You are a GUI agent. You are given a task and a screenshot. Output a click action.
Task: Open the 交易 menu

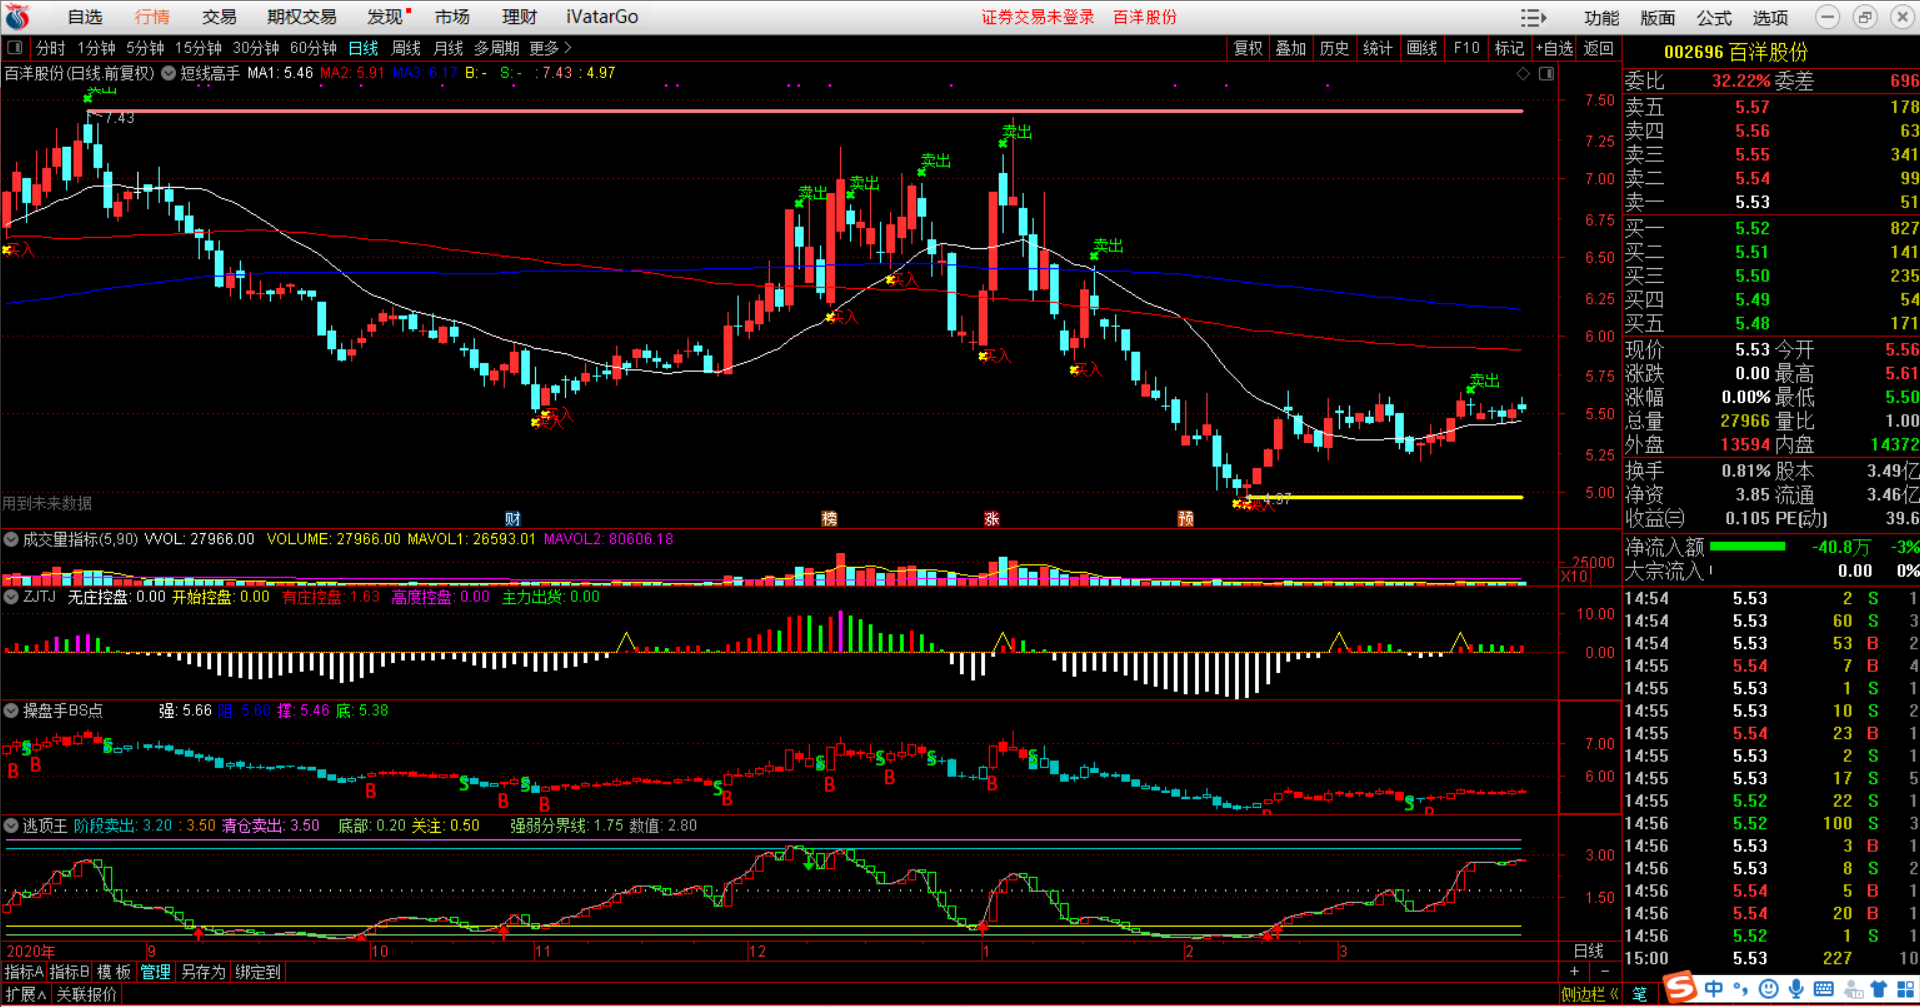219,17
